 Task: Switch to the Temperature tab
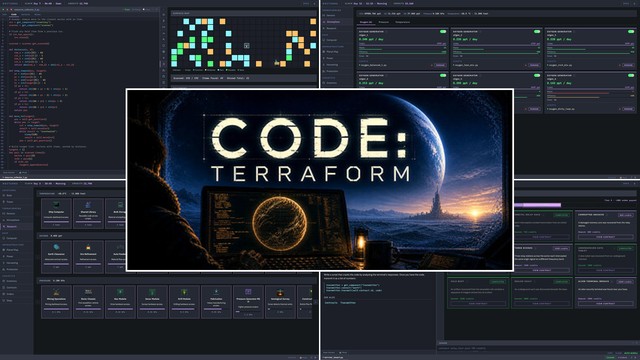[x=402, y=22]
